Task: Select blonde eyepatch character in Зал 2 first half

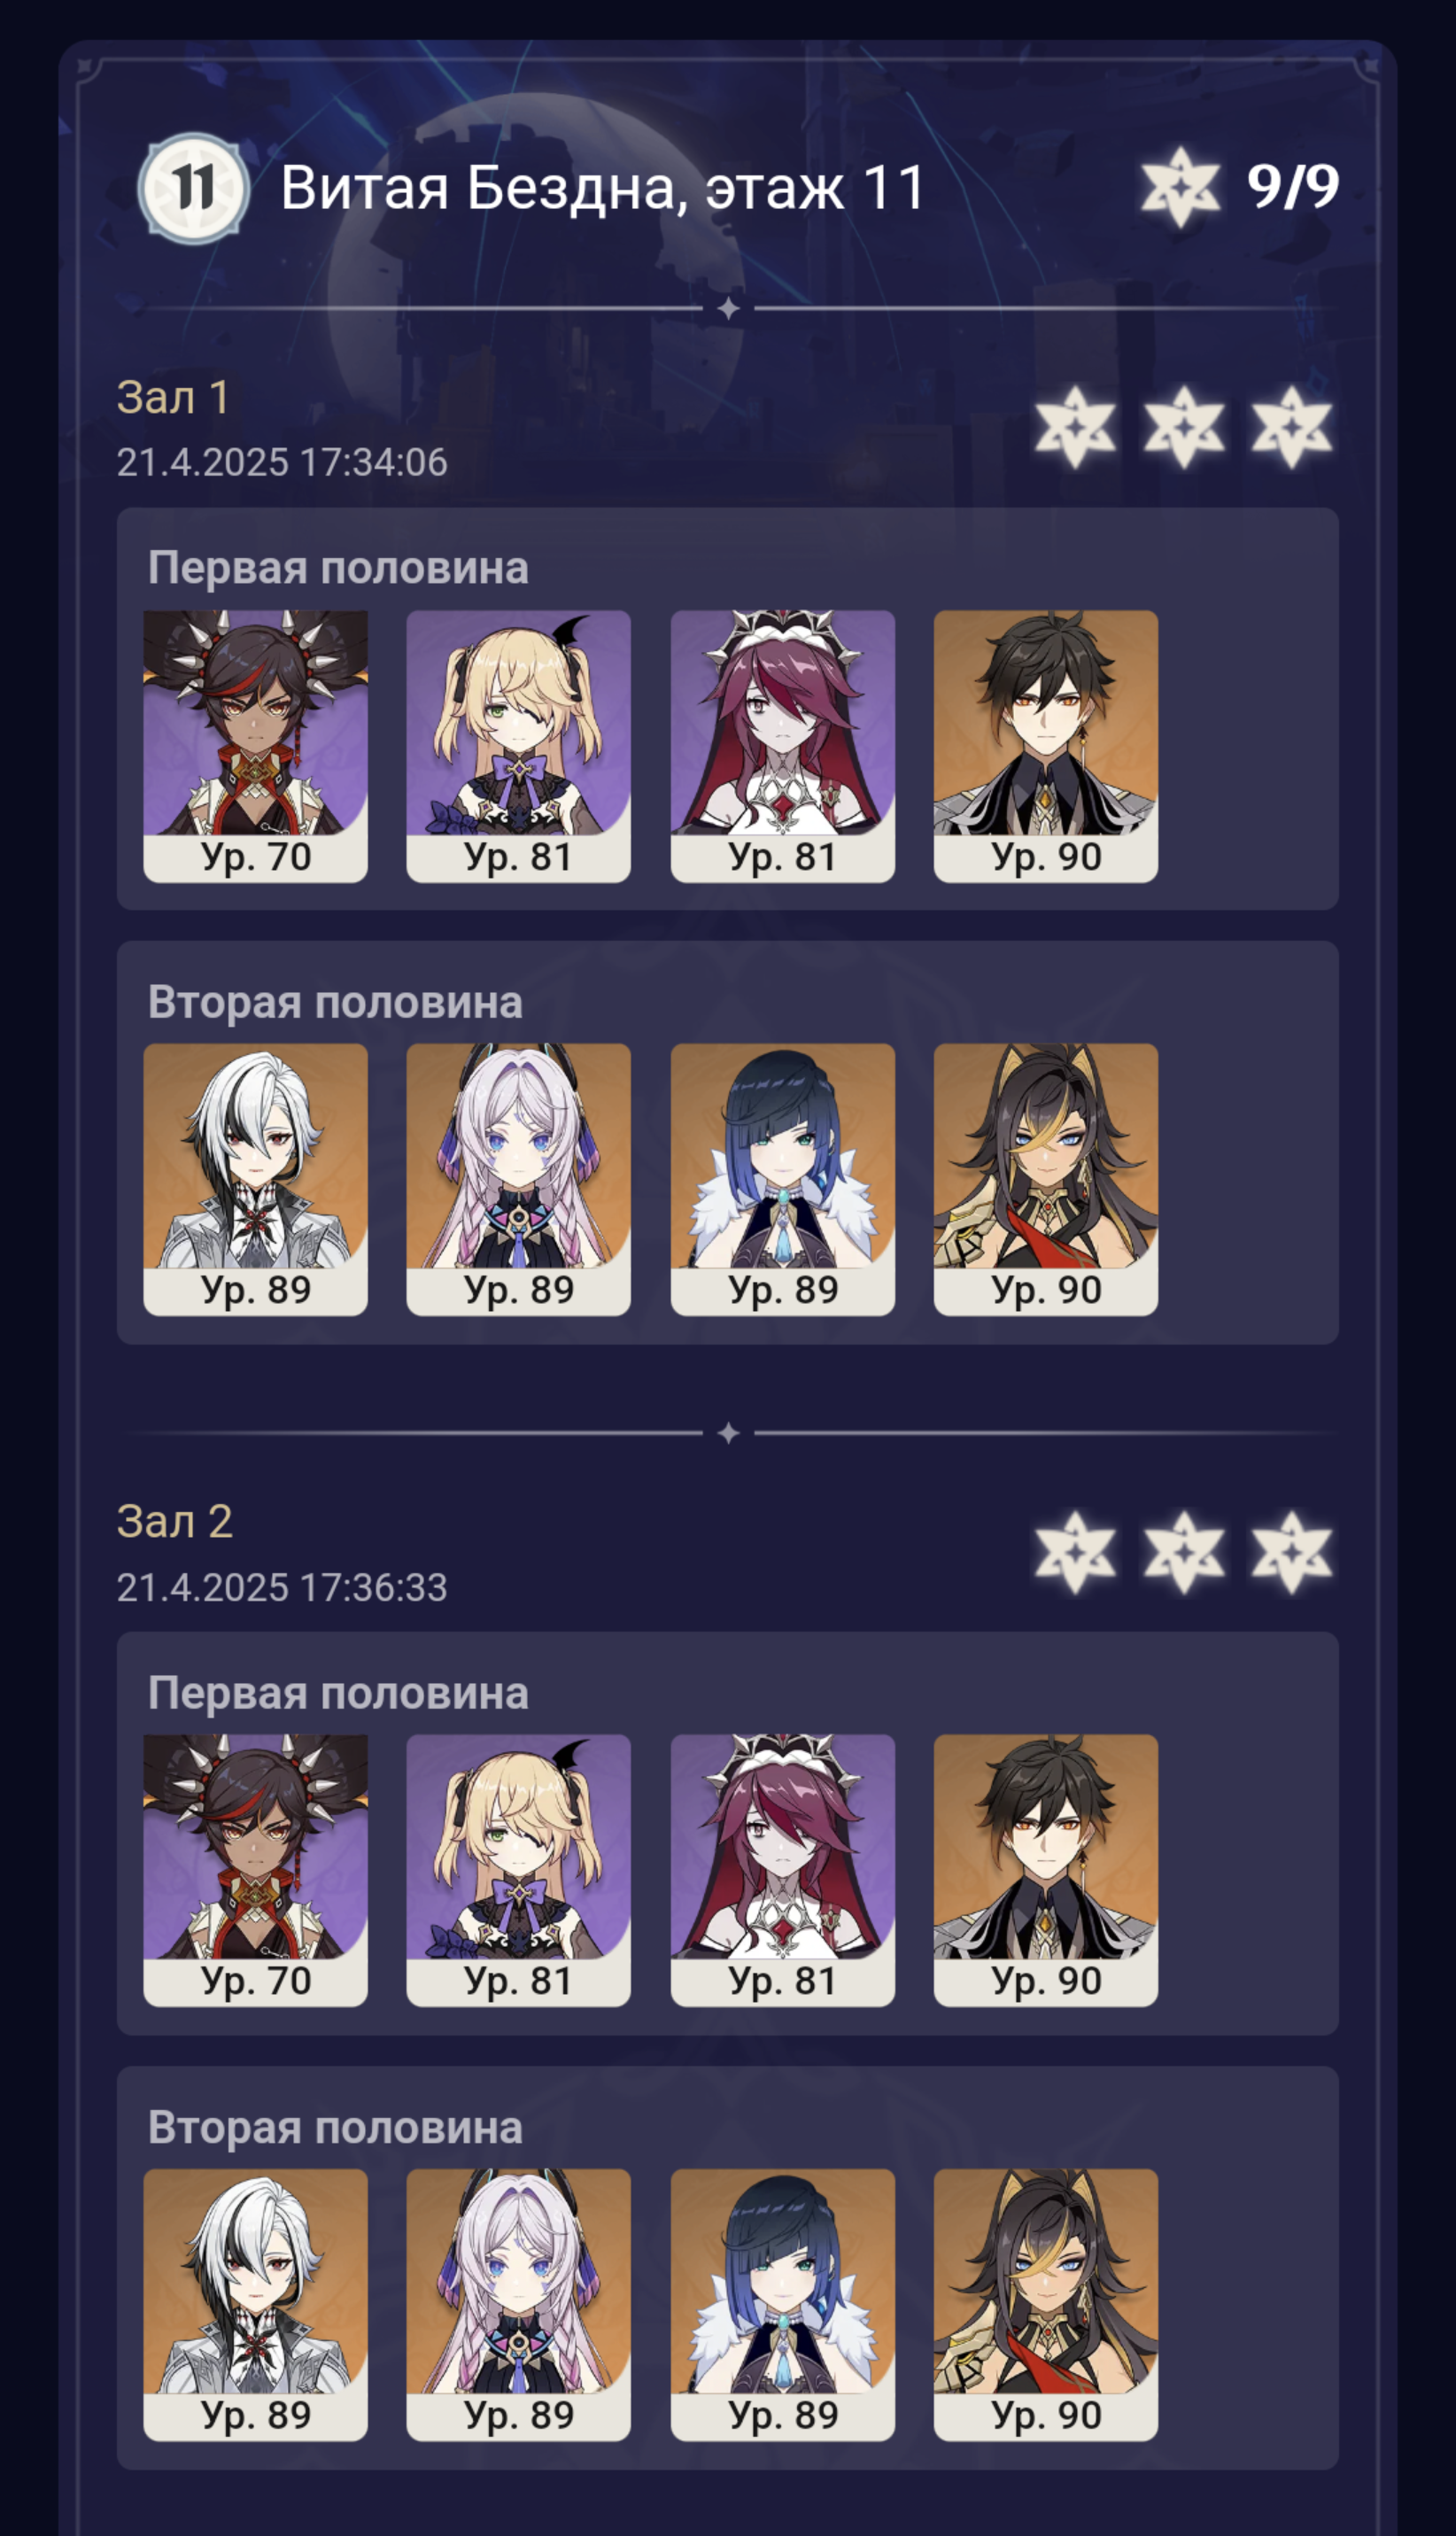Action: point(518,1870)
